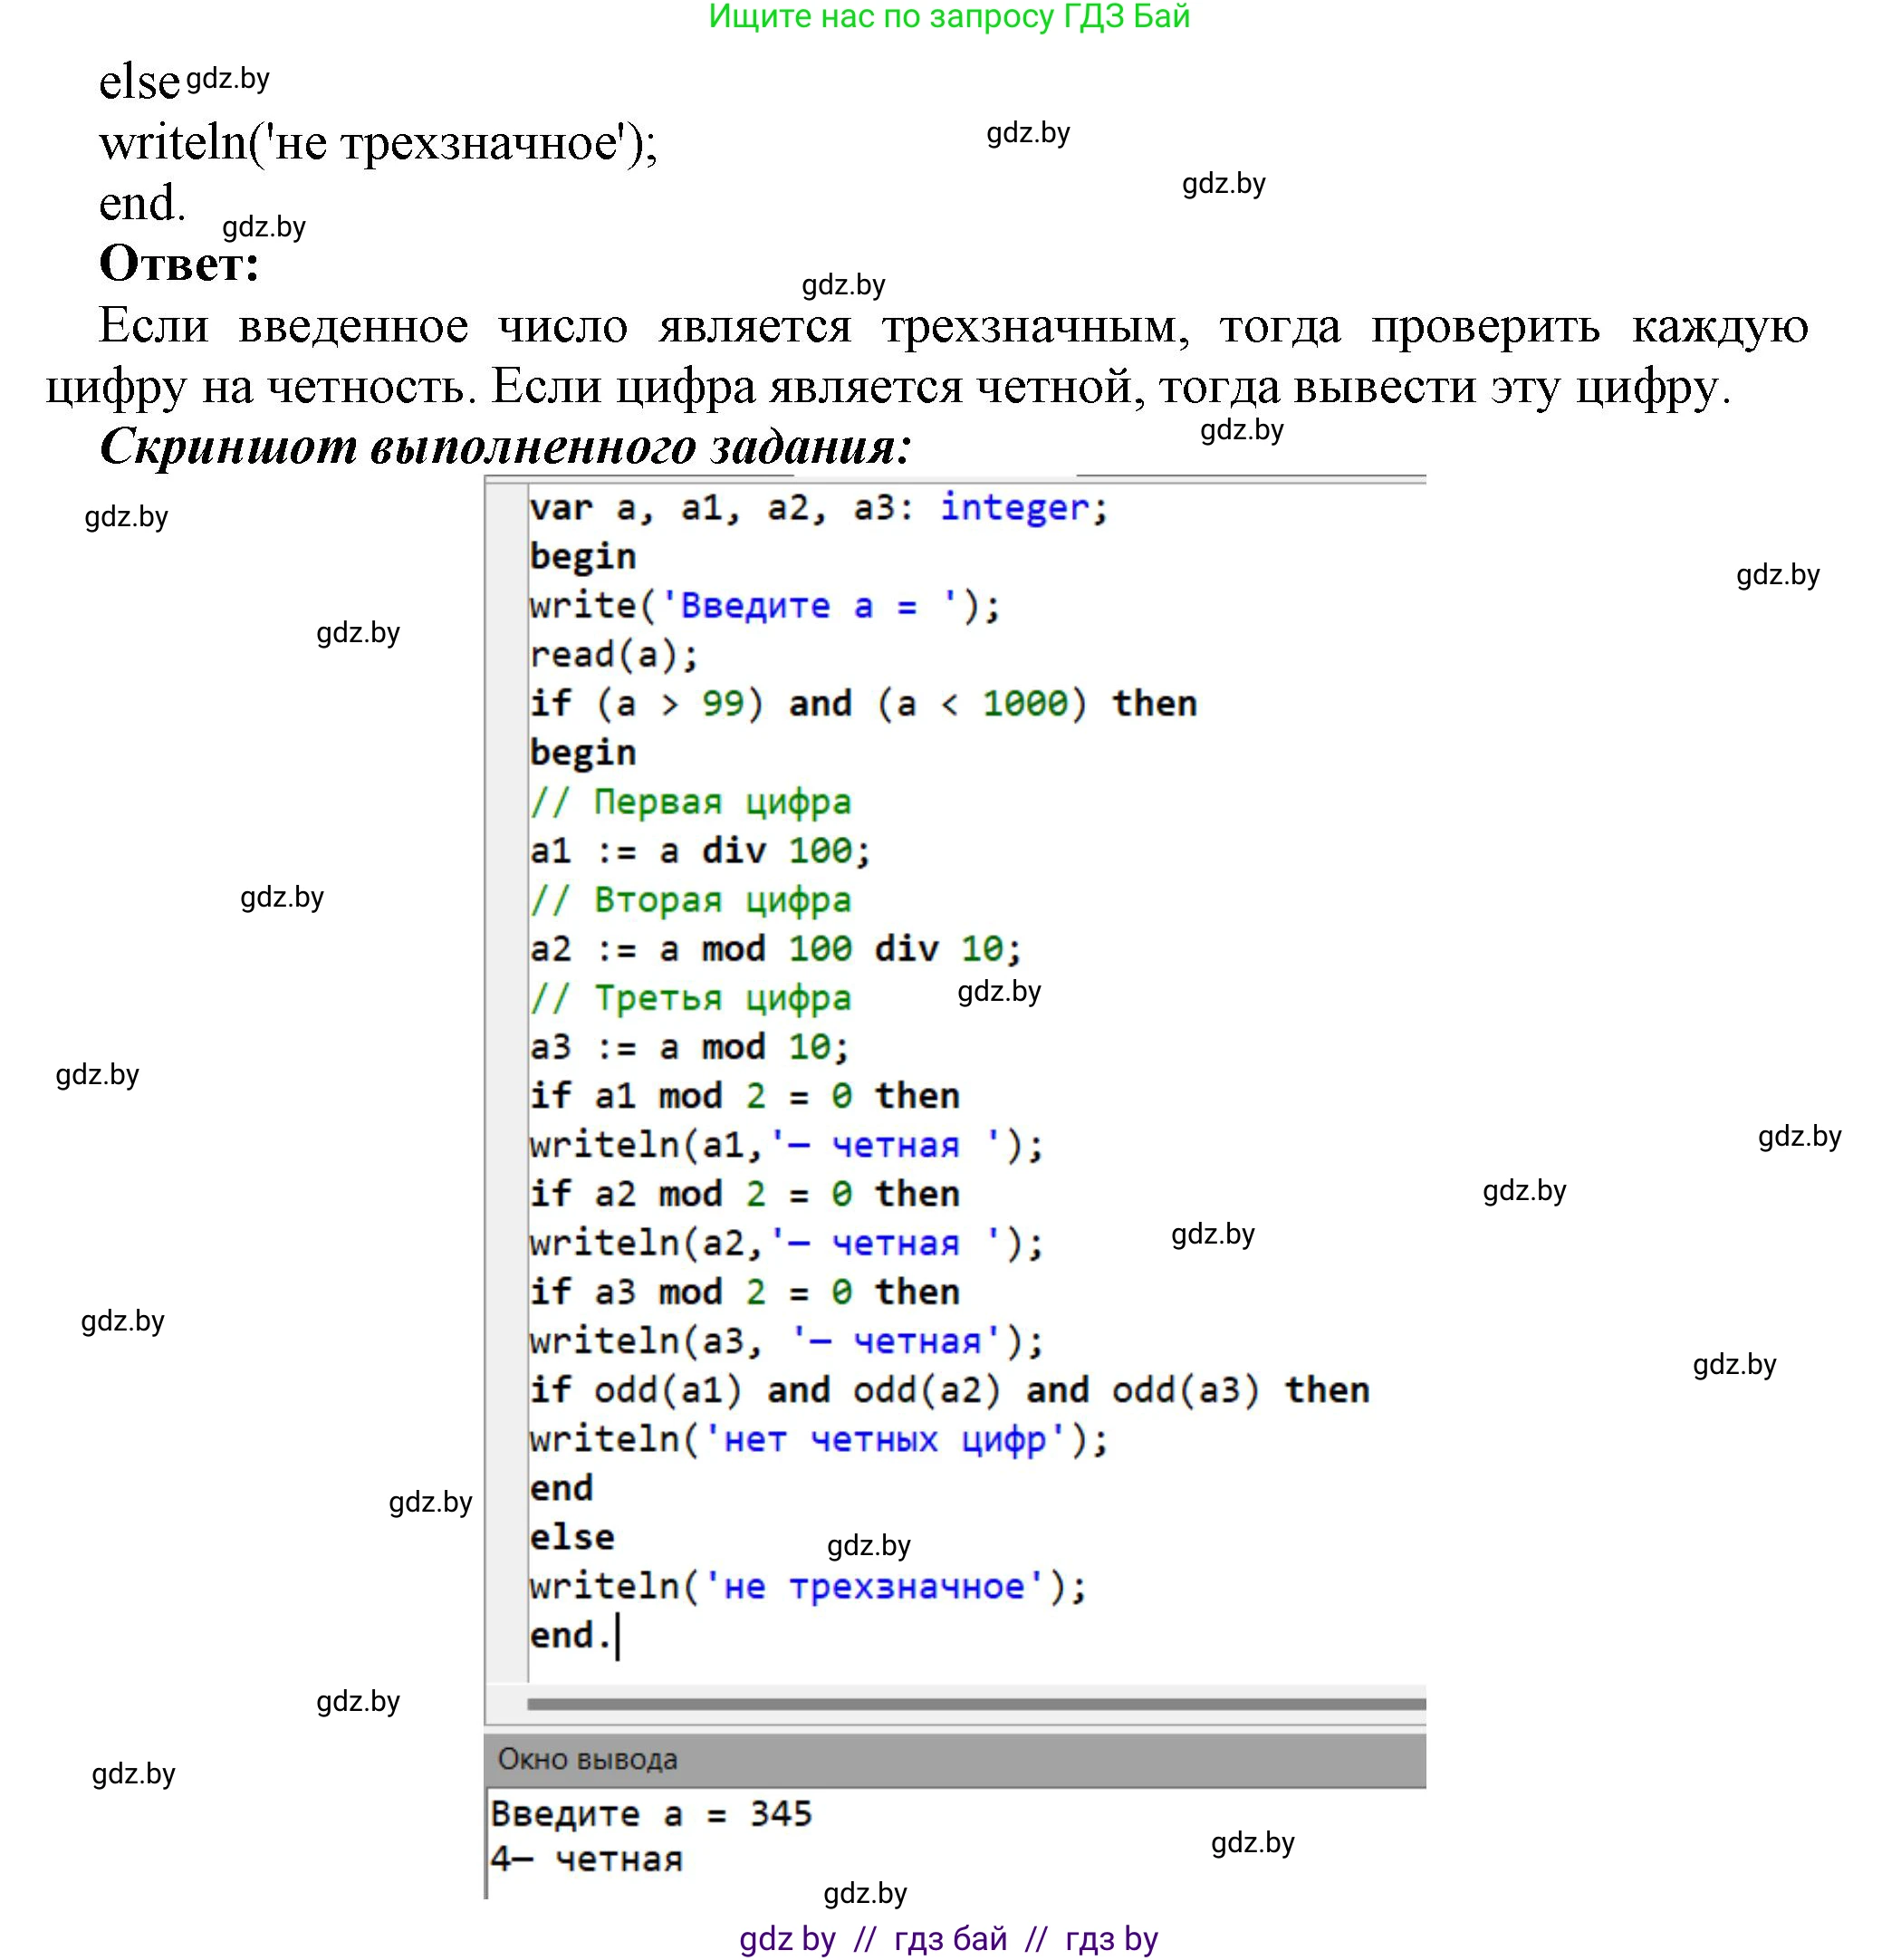Click the 'a1 := a div 100;' line
Screen dimensions: 1901x1960
[700, 851]
